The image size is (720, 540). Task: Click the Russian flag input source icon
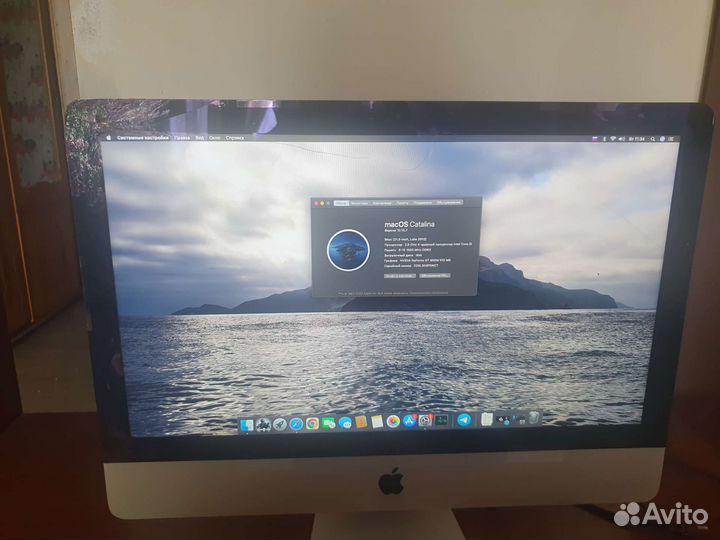click(x=595, y=139)
